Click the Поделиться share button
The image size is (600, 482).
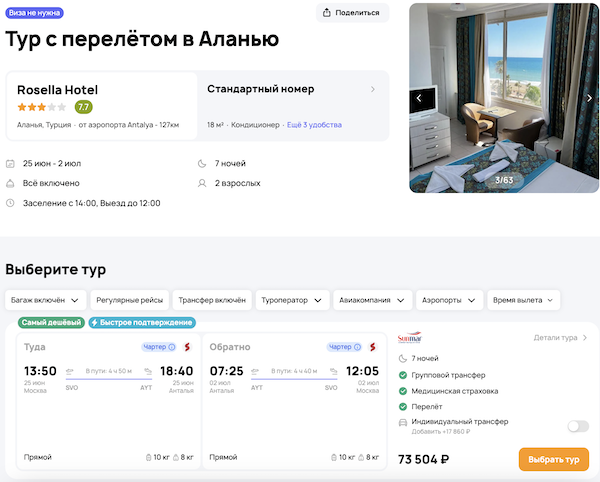point(353,13)
